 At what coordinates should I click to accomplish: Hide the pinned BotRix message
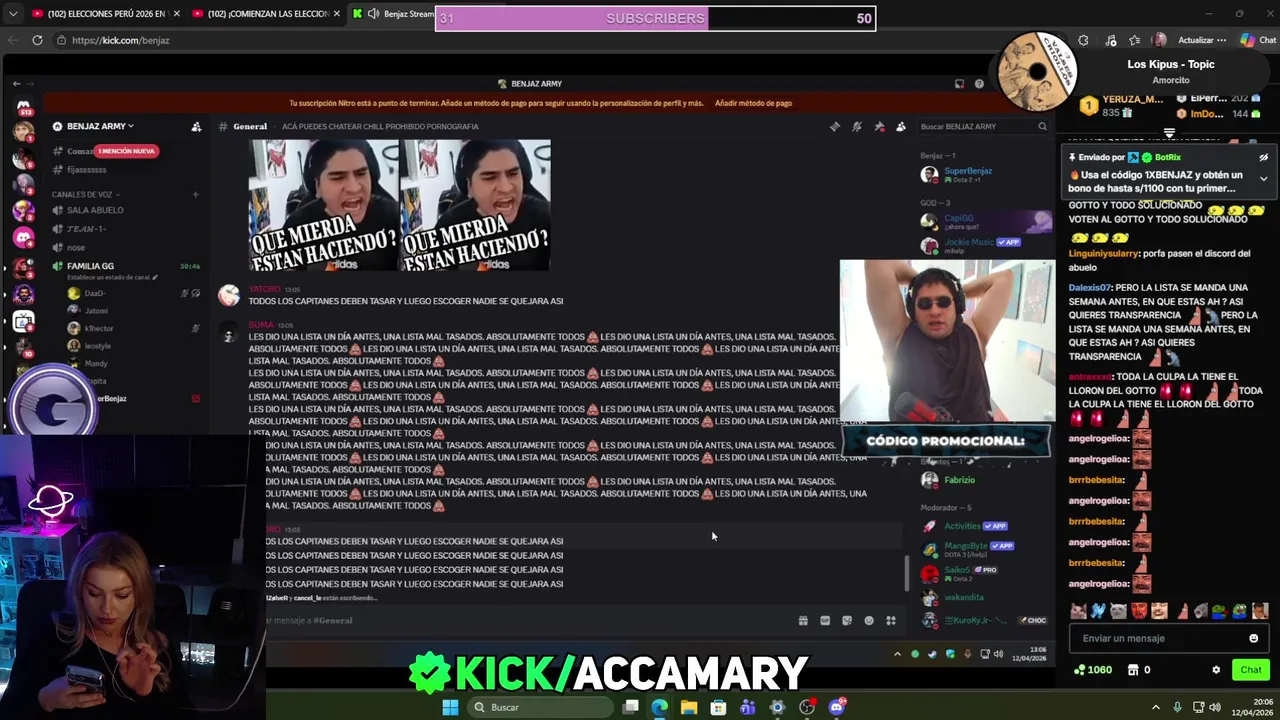[1263, 157]
